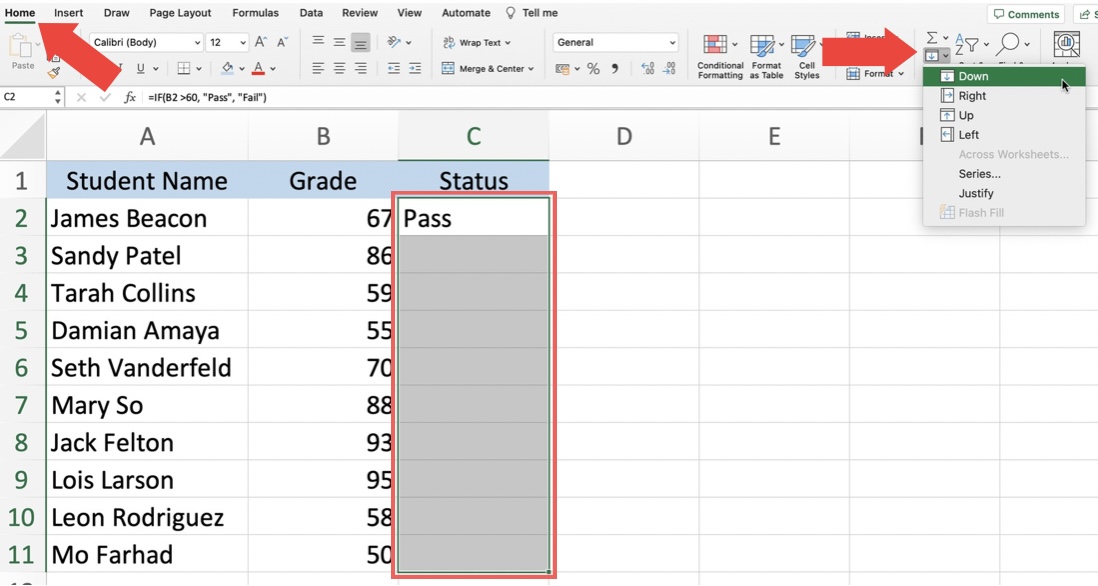The image size is (1098, 586).
Task: Increase font size with large A icon
Action: coord(260,42)
